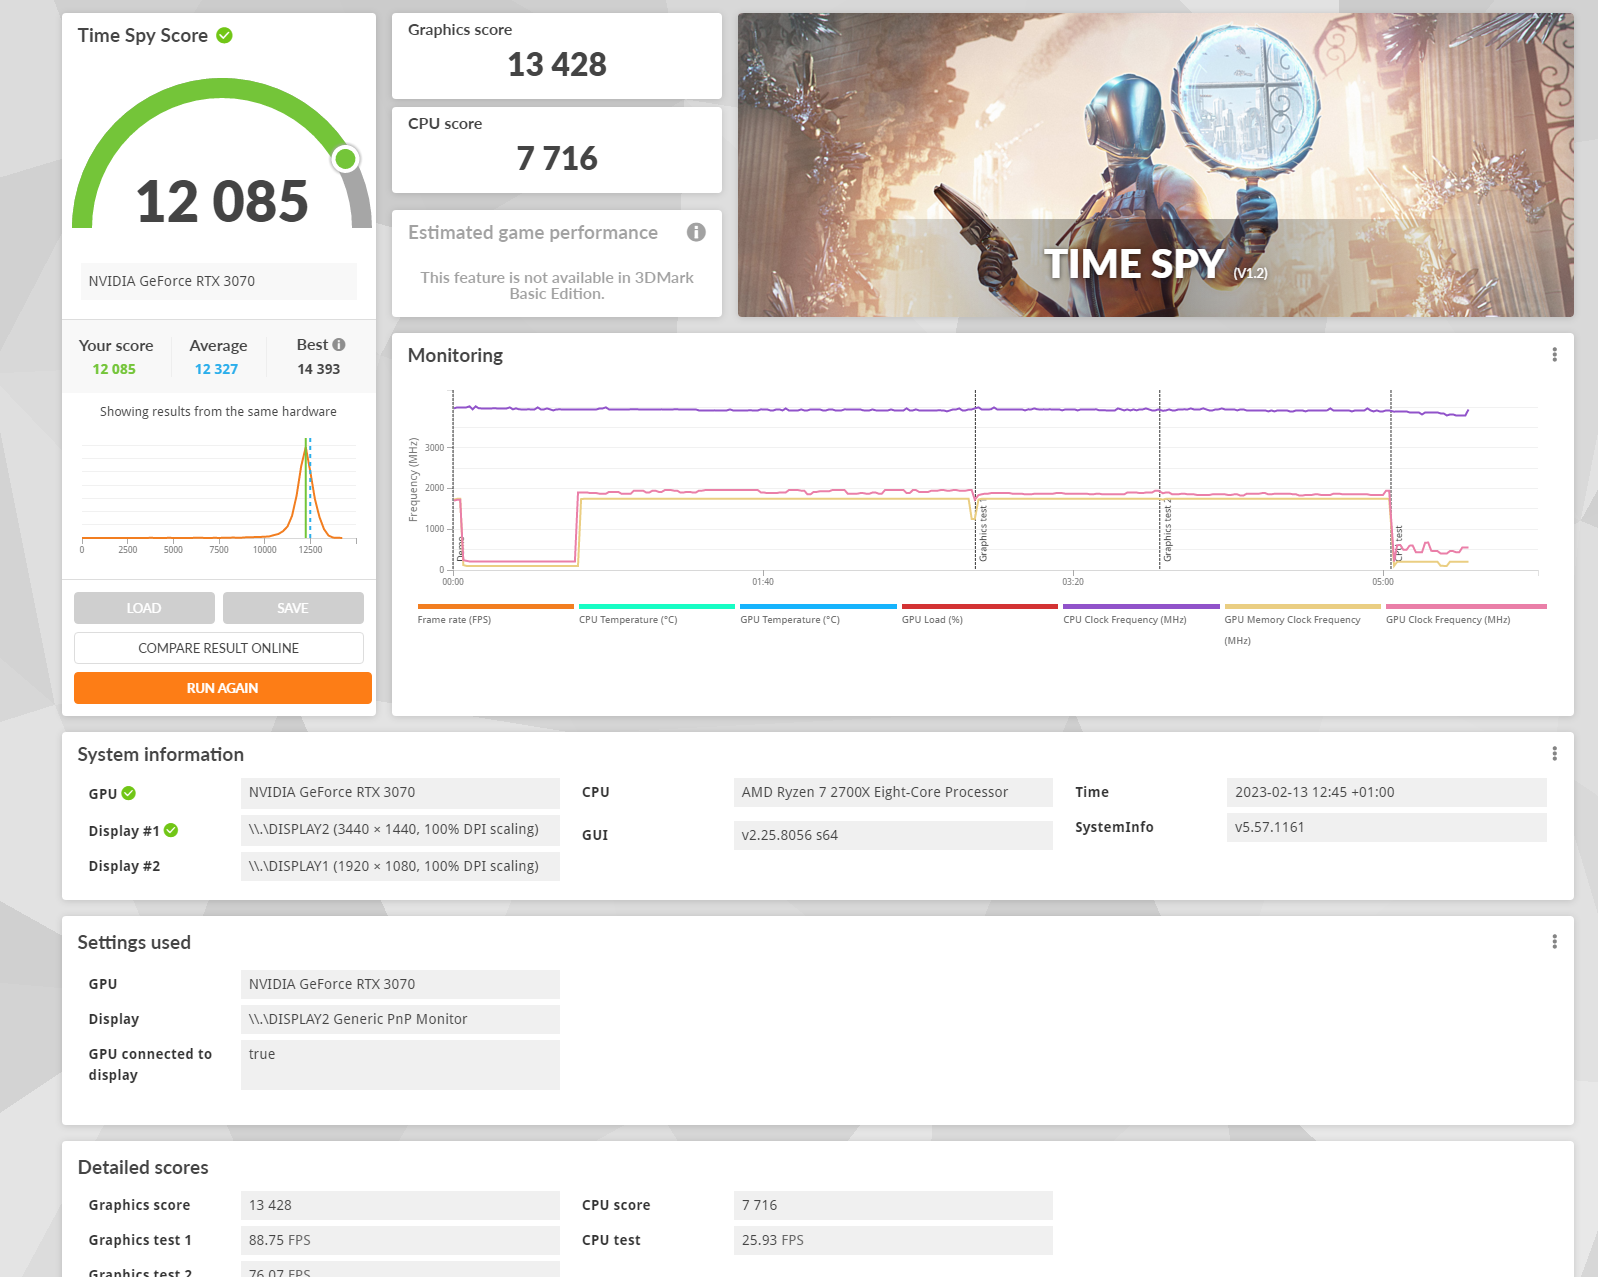Click the NVIDIA GeForce RTX 3070 label under the score

coord(219,281)
